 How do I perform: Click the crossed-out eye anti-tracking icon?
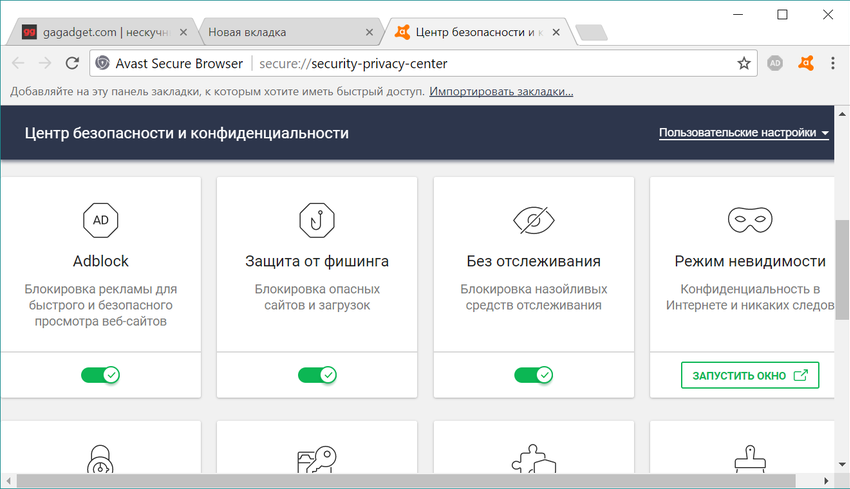click(x=533, y=219)
